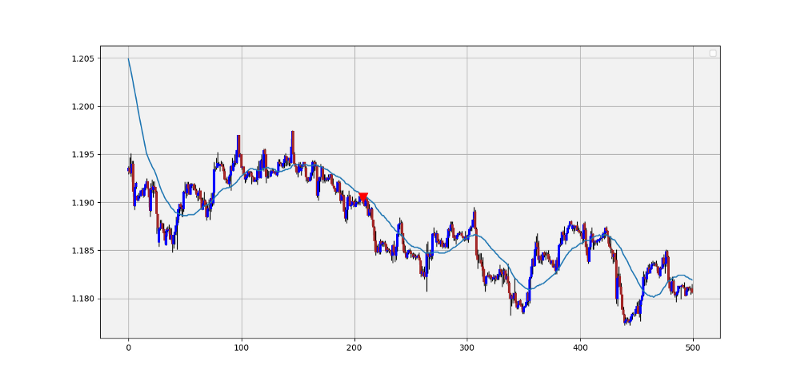The width and height of the screenshot is (800, 380).
Task: Click the 1.185 y-axis label
Action: coord(84,250)
